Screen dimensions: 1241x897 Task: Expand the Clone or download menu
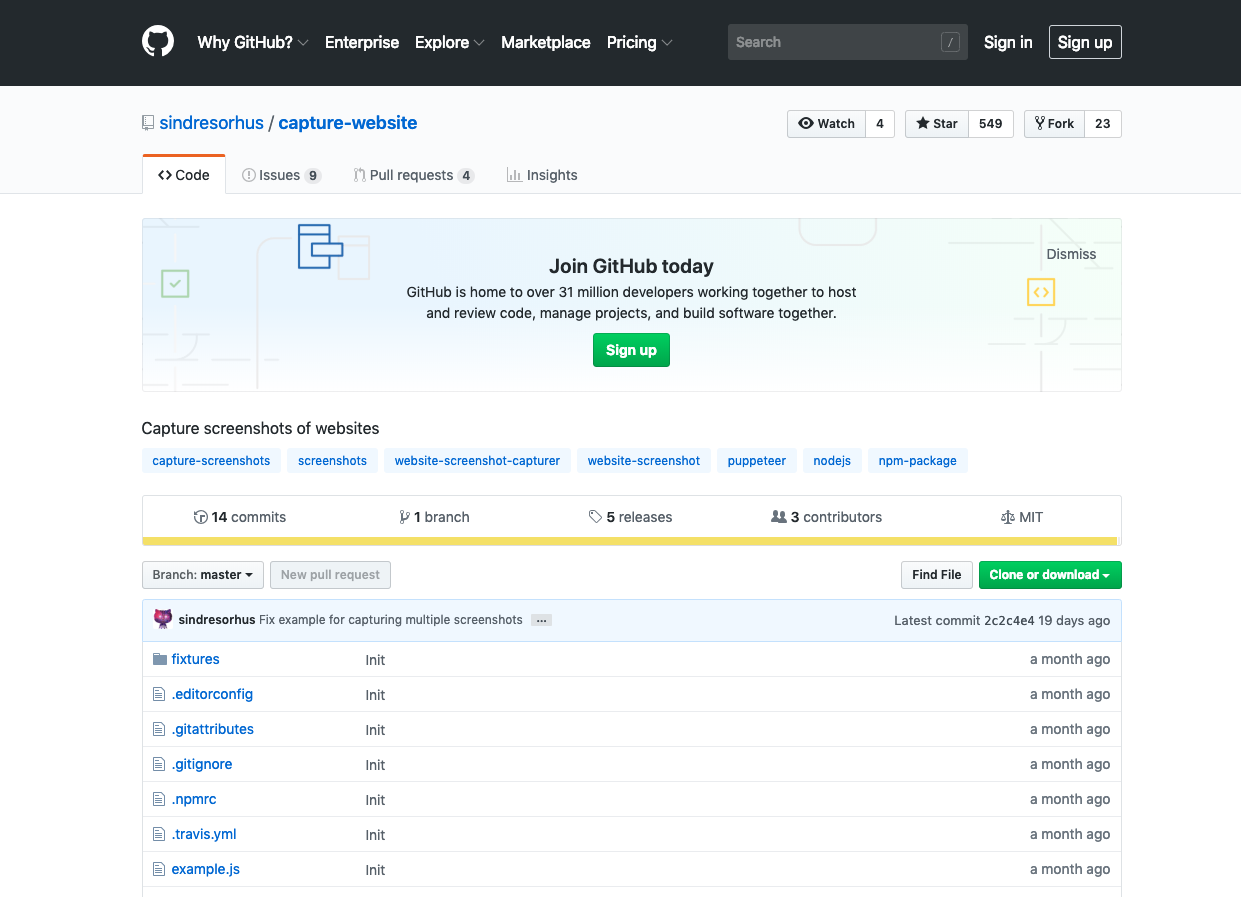click(1050, 575)
